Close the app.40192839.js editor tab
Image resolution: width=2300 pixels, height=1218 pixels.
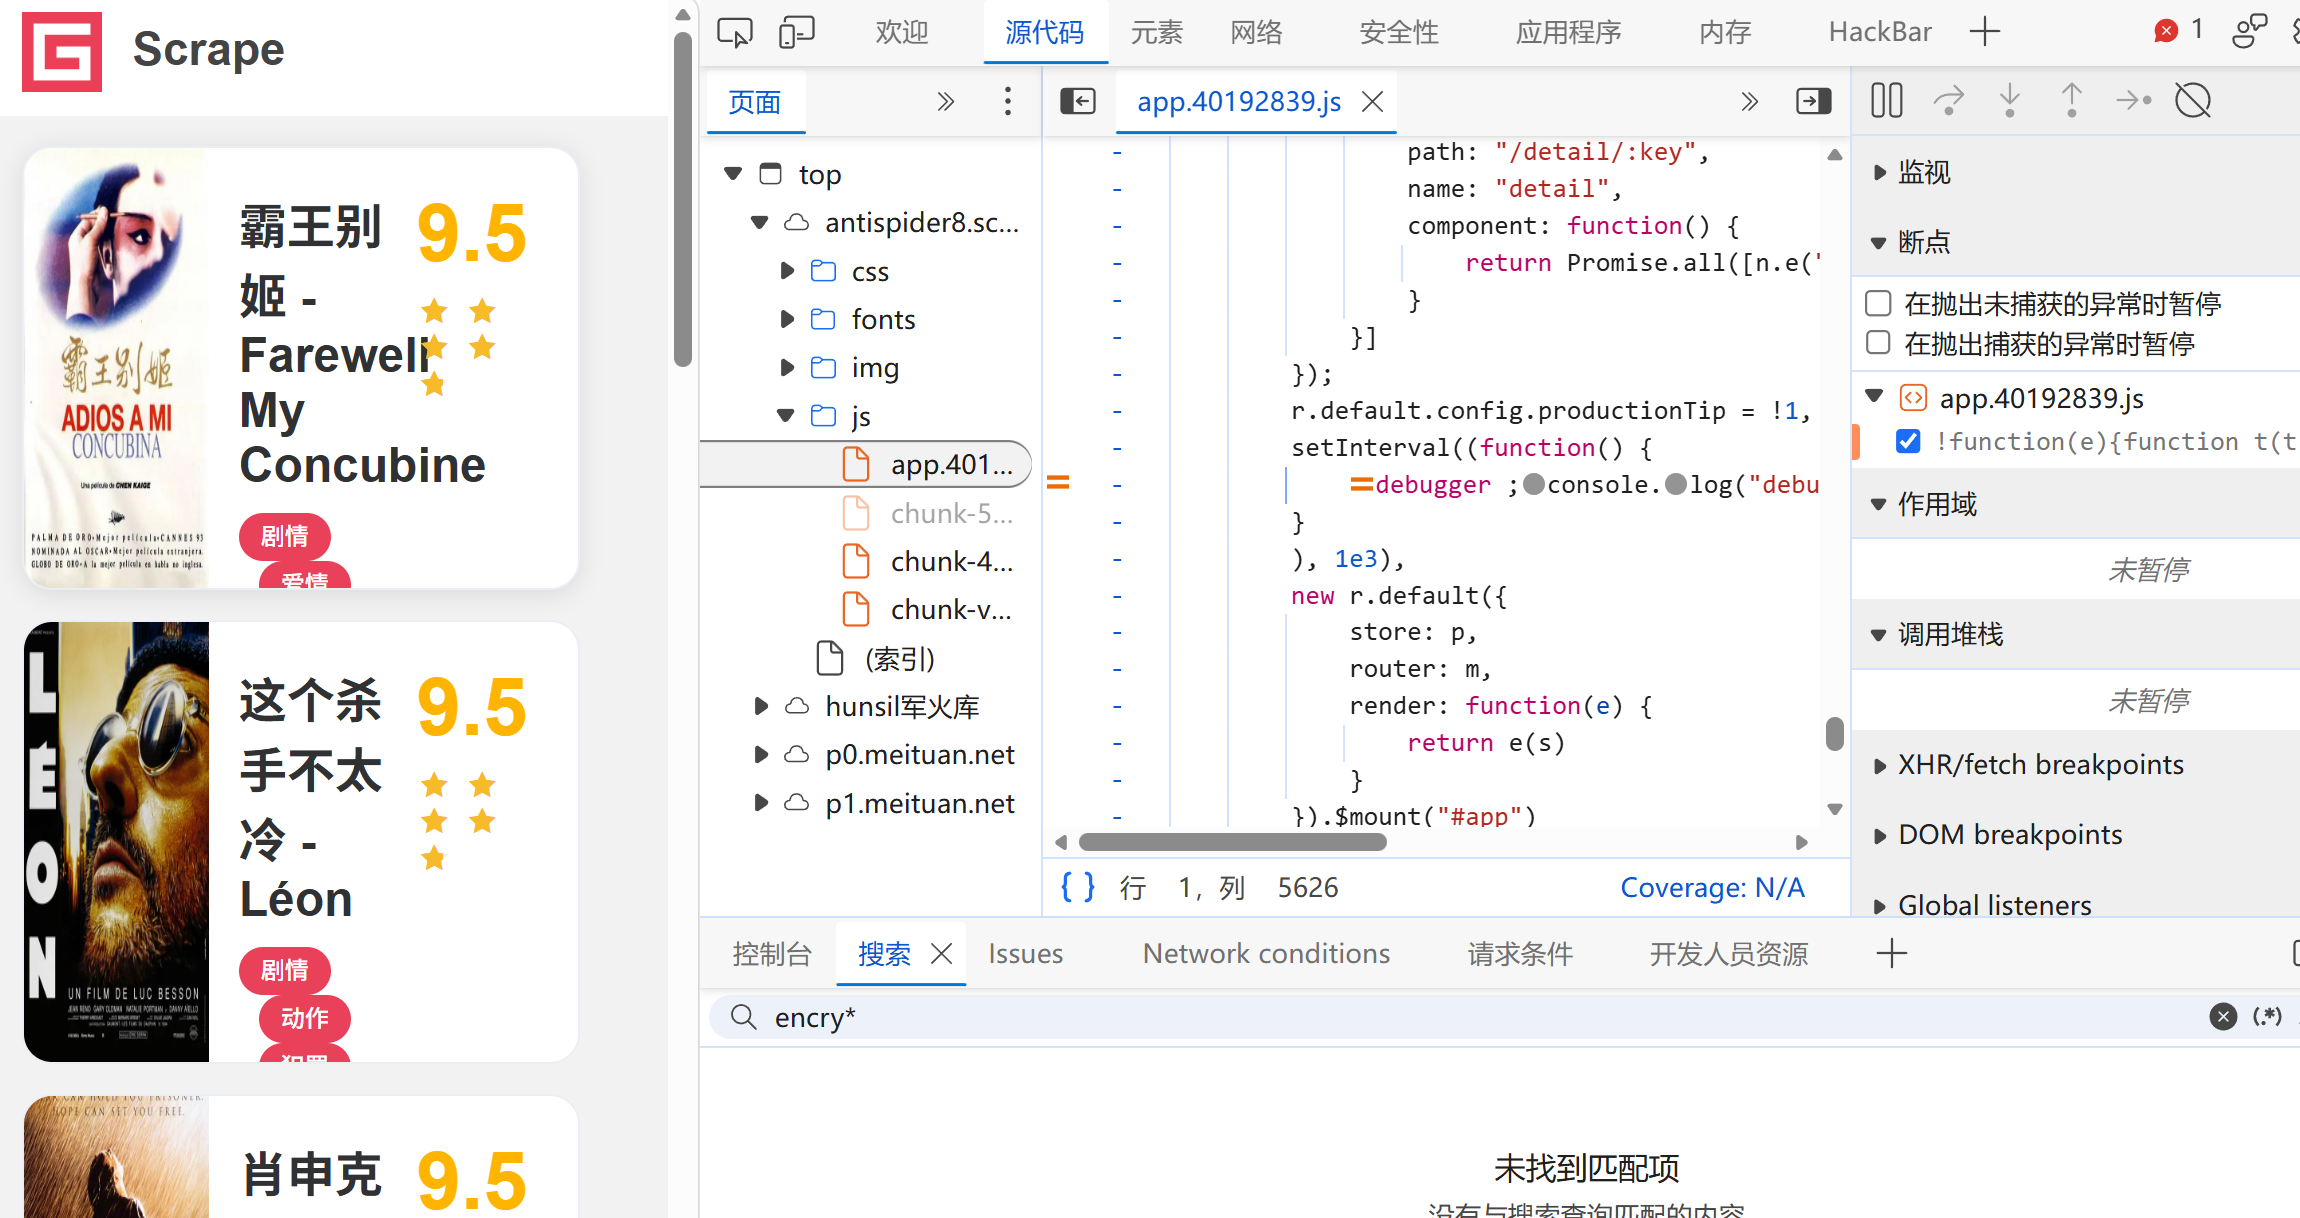[1373, 101]
